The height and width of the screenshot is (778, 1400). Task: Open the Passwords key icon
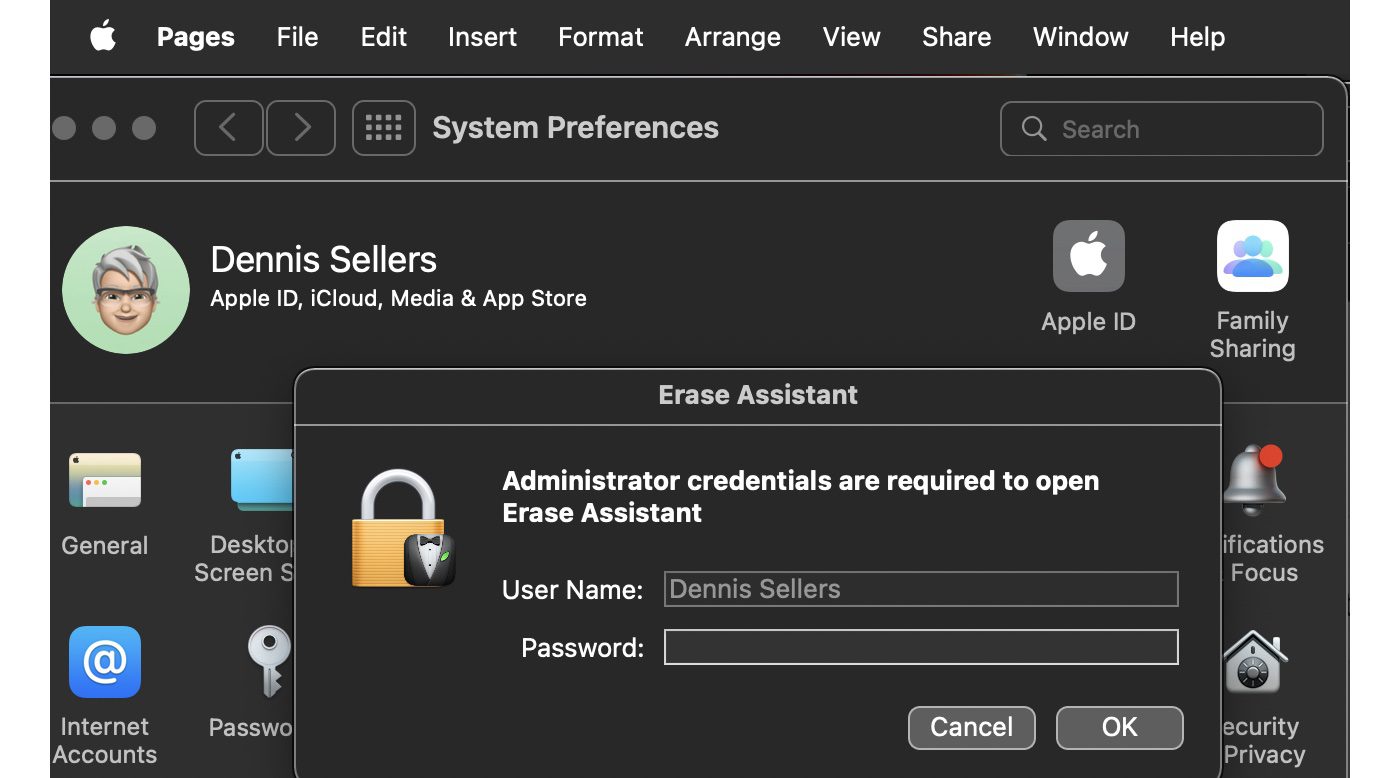point(267,662)
